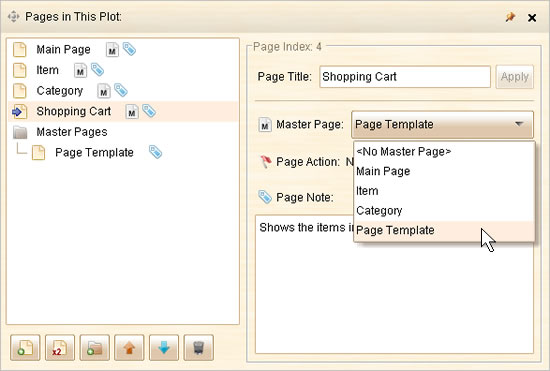Image resolution: width=550 pixels, height=371 pixels.
Task: Click note tag icon beside Shopping Cart
Action: 149,111
